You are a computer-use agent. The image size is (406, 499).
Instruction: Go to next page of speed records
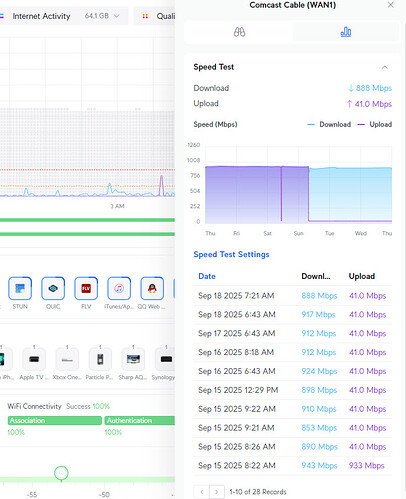click(217, 492)
